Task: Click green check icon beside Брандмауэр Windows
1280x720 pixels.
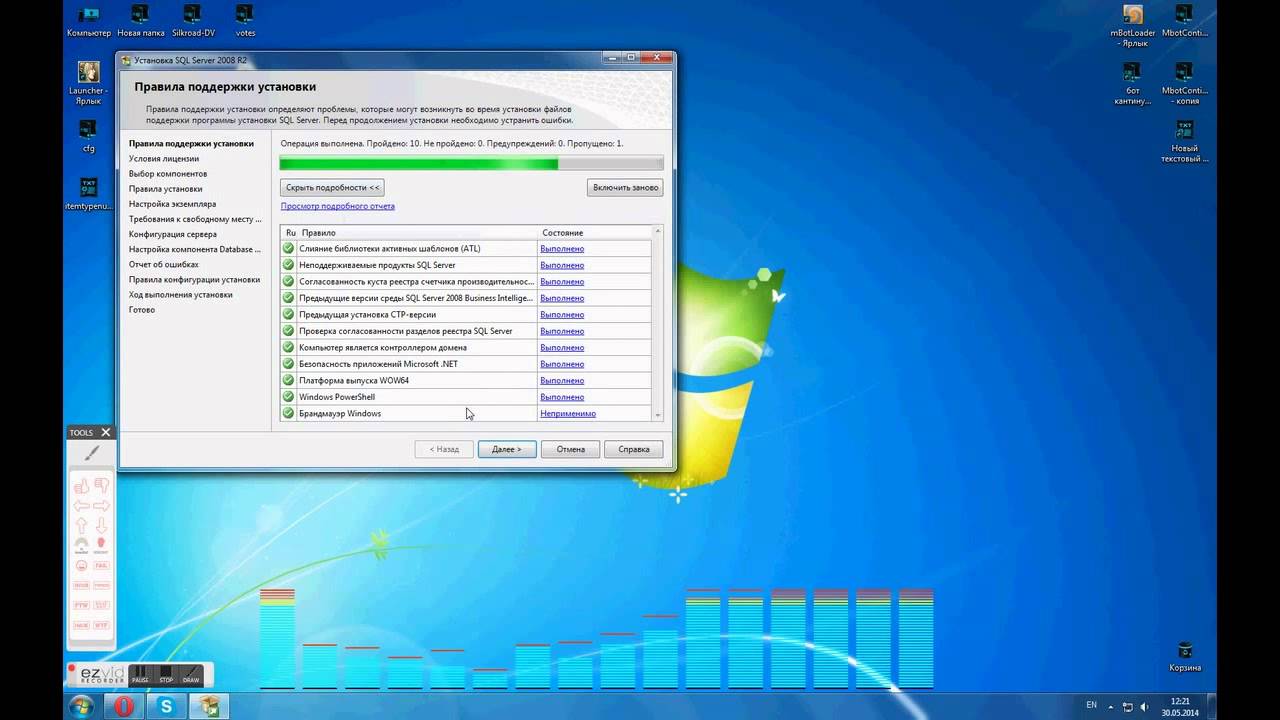Action: point(289,413)
